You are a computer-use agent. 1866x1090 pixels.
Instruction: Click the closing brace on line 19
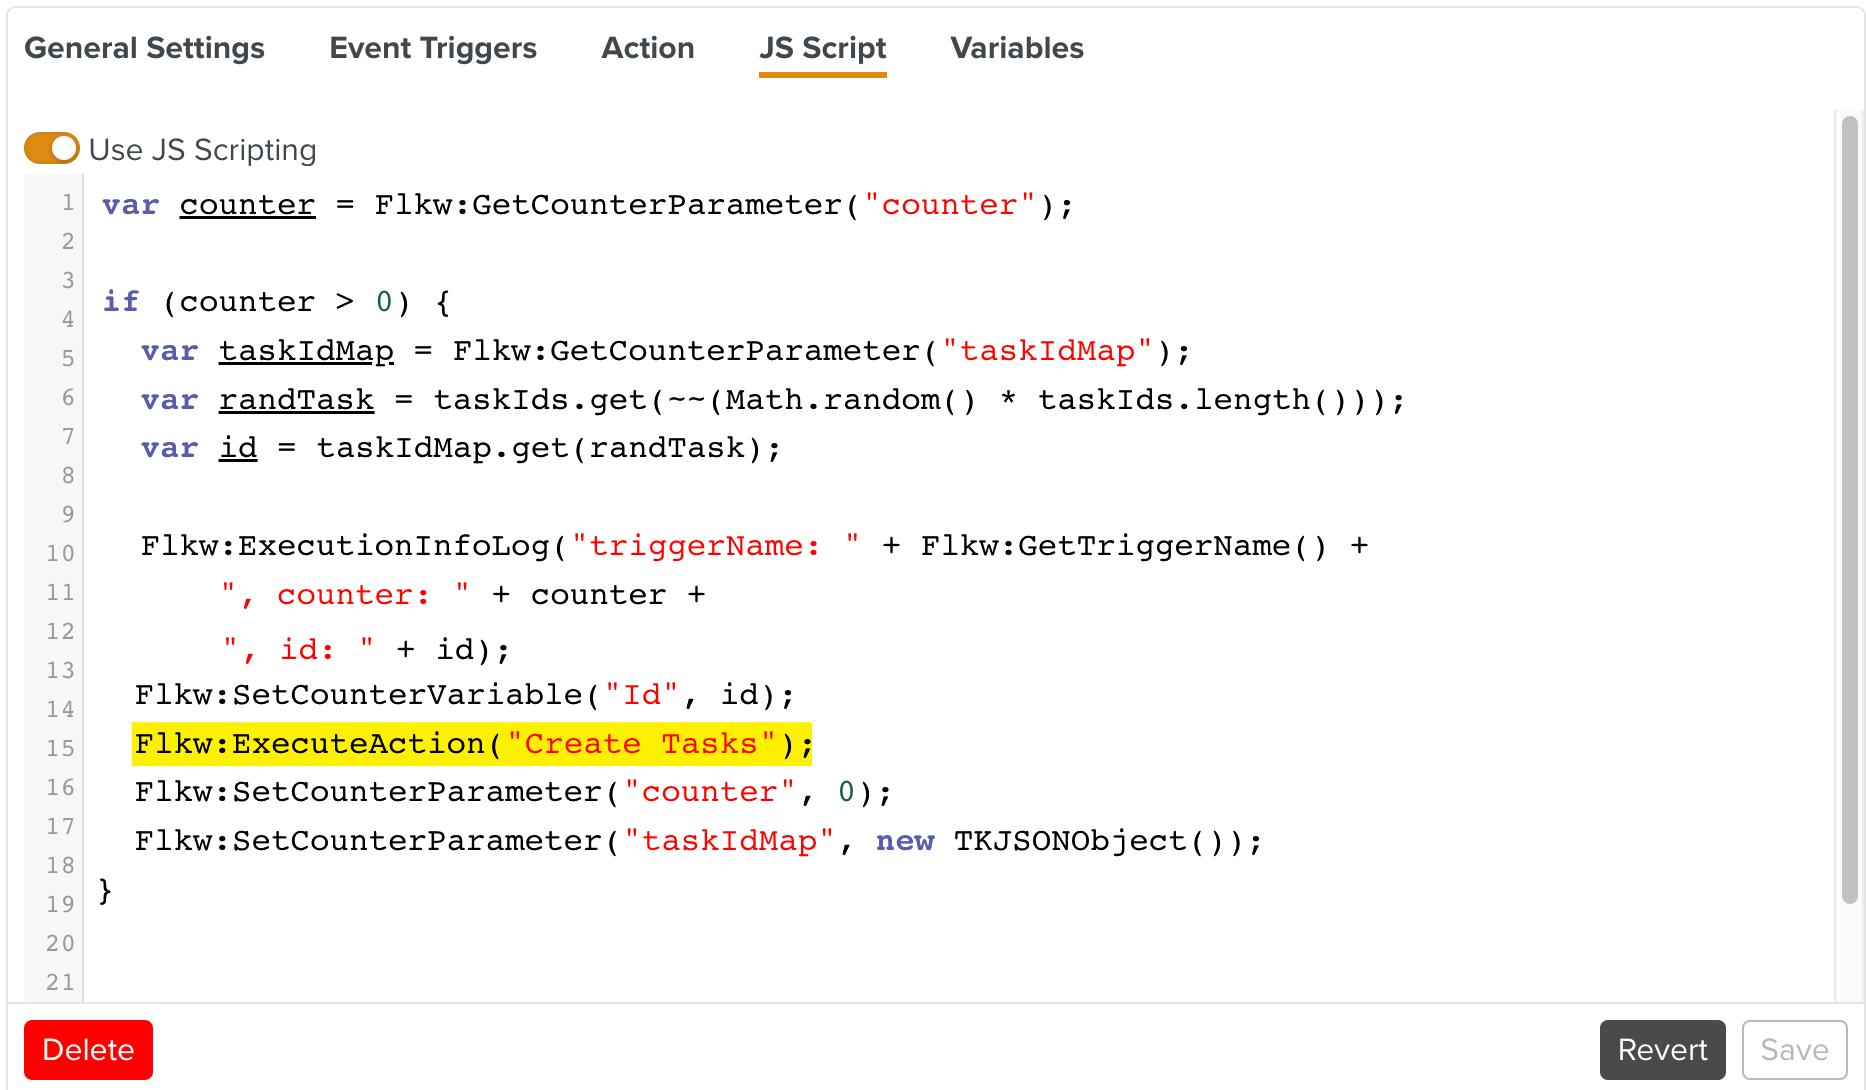(103, 891)
